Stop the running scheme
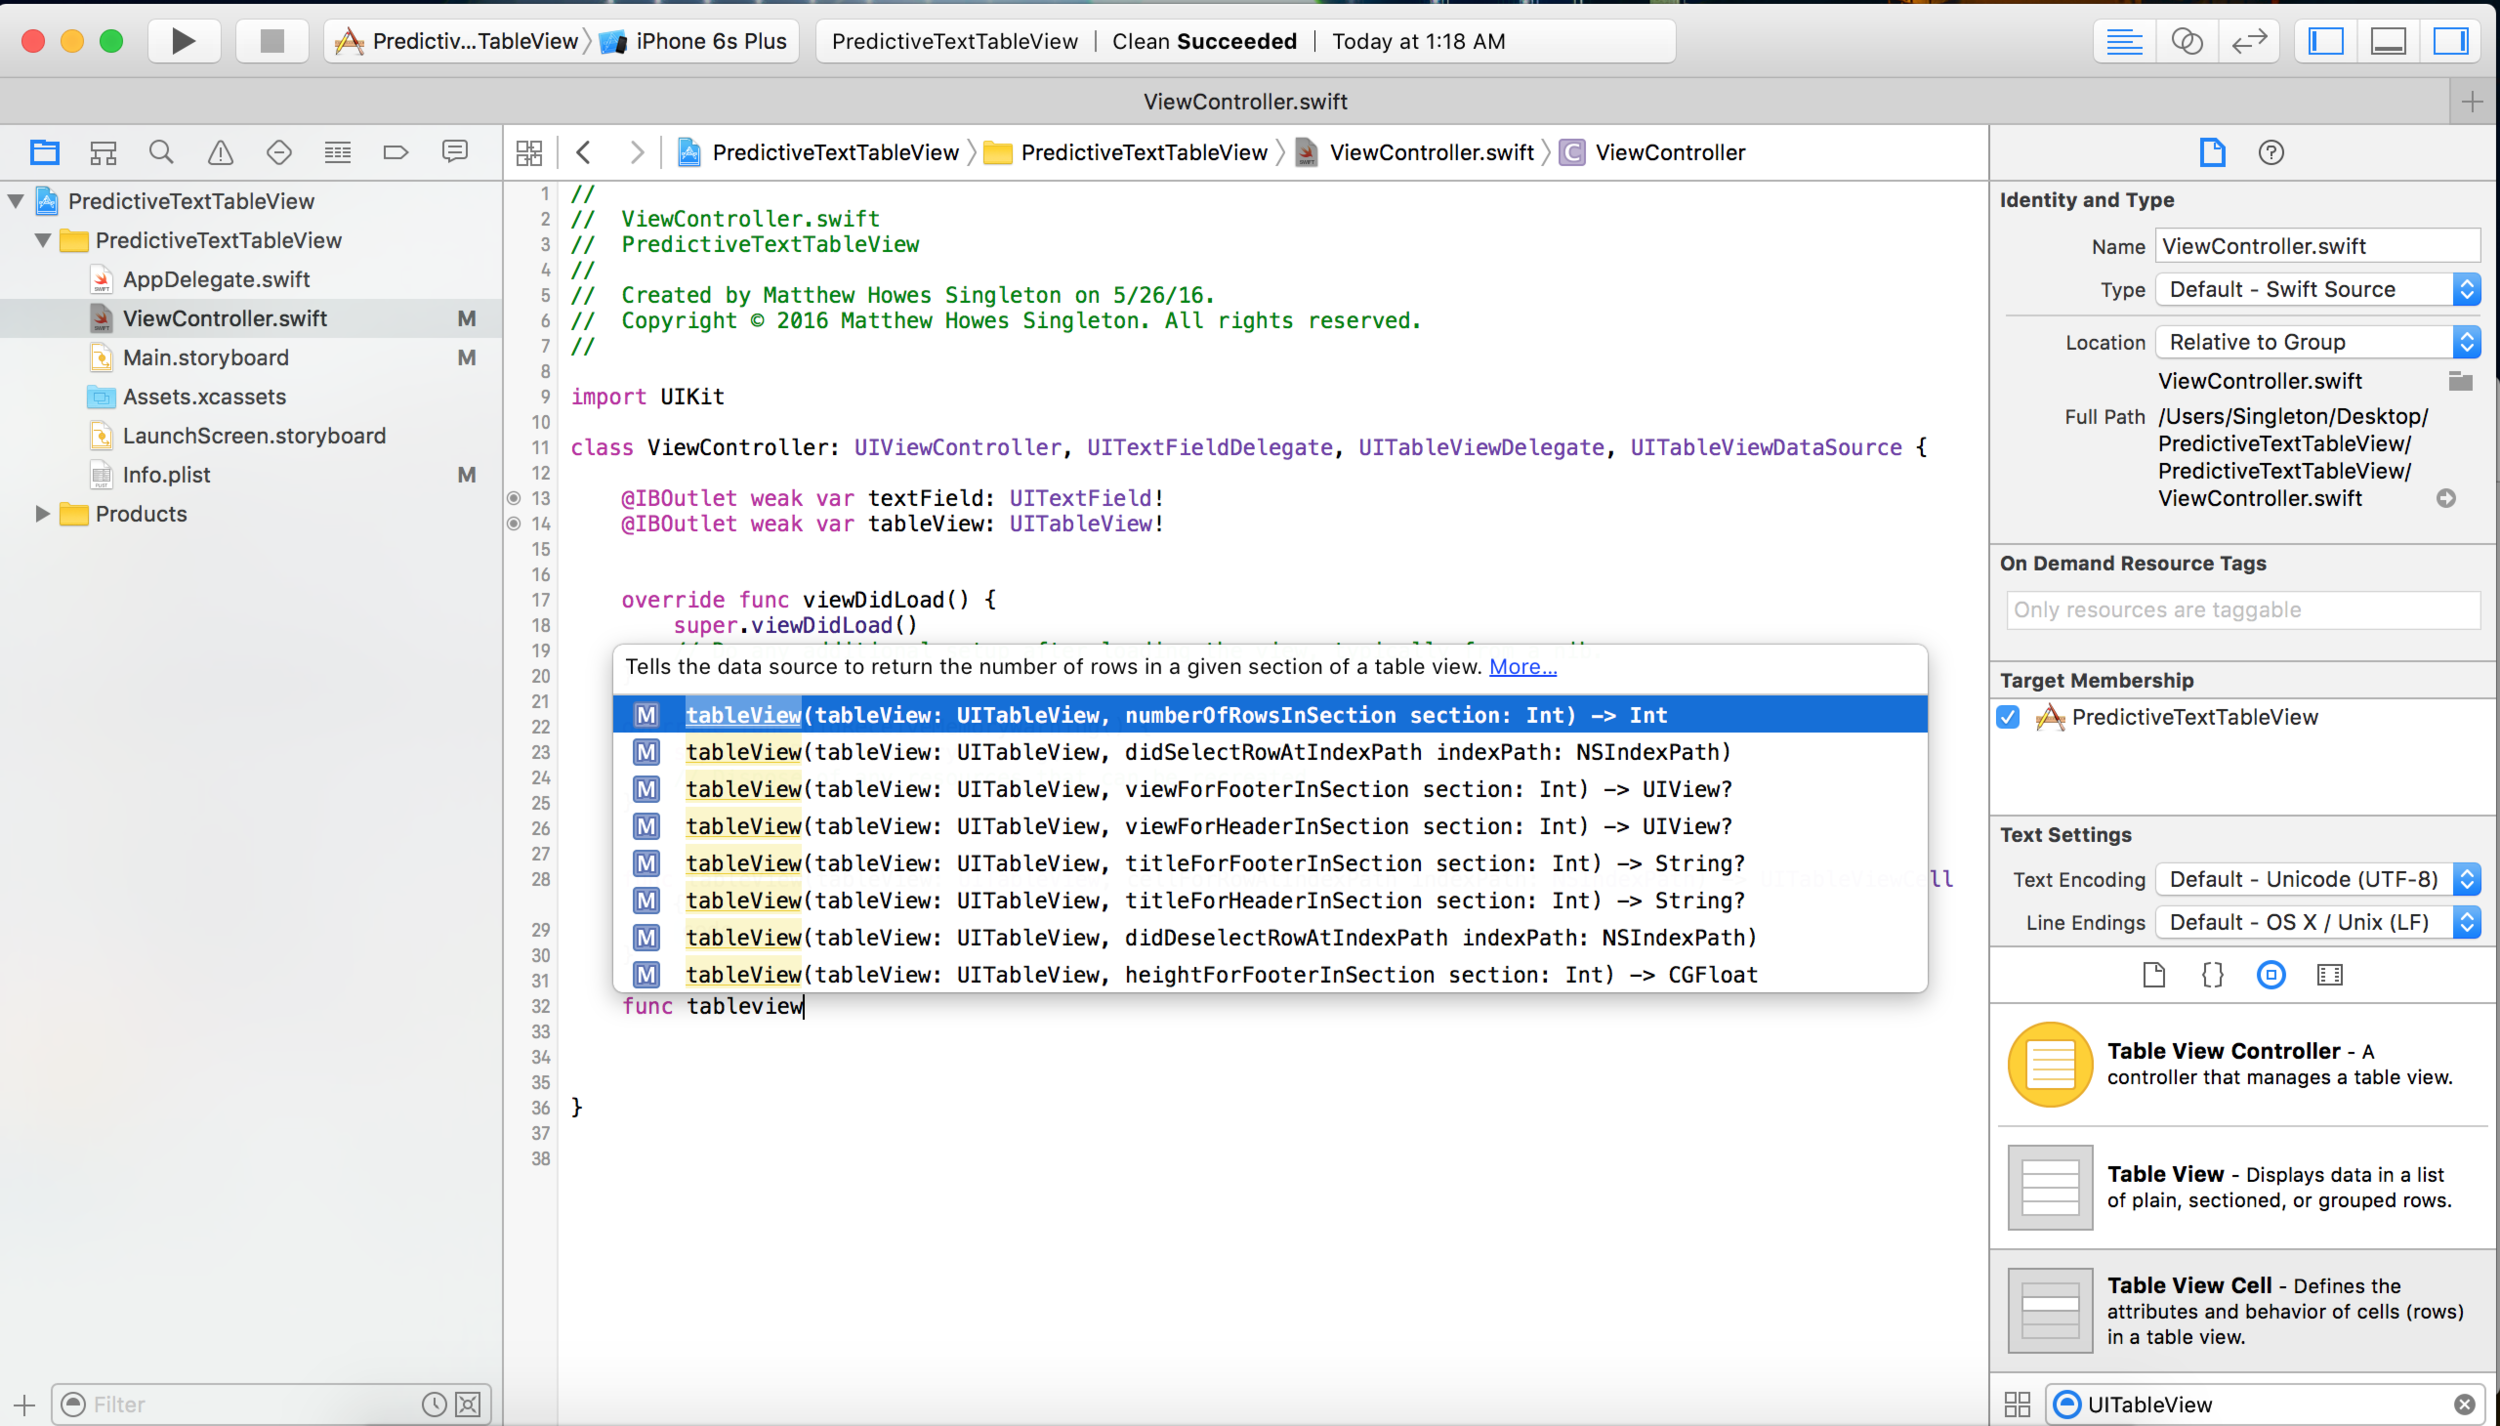The height and width of the screenshot is (1426, 2500). 272,41
